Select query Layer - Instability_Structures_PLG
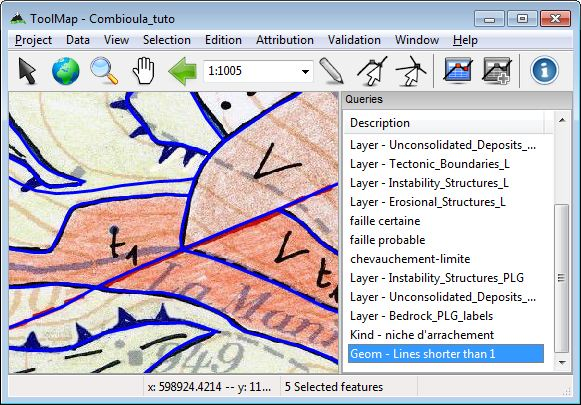Screen dimensions: 581x405 point(446,278)
